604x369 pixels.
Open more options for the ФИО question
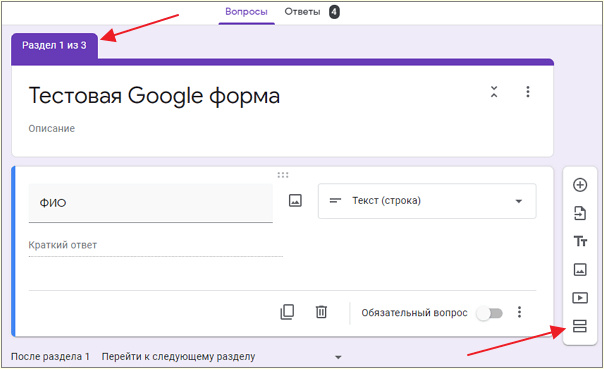coord(519,312)
